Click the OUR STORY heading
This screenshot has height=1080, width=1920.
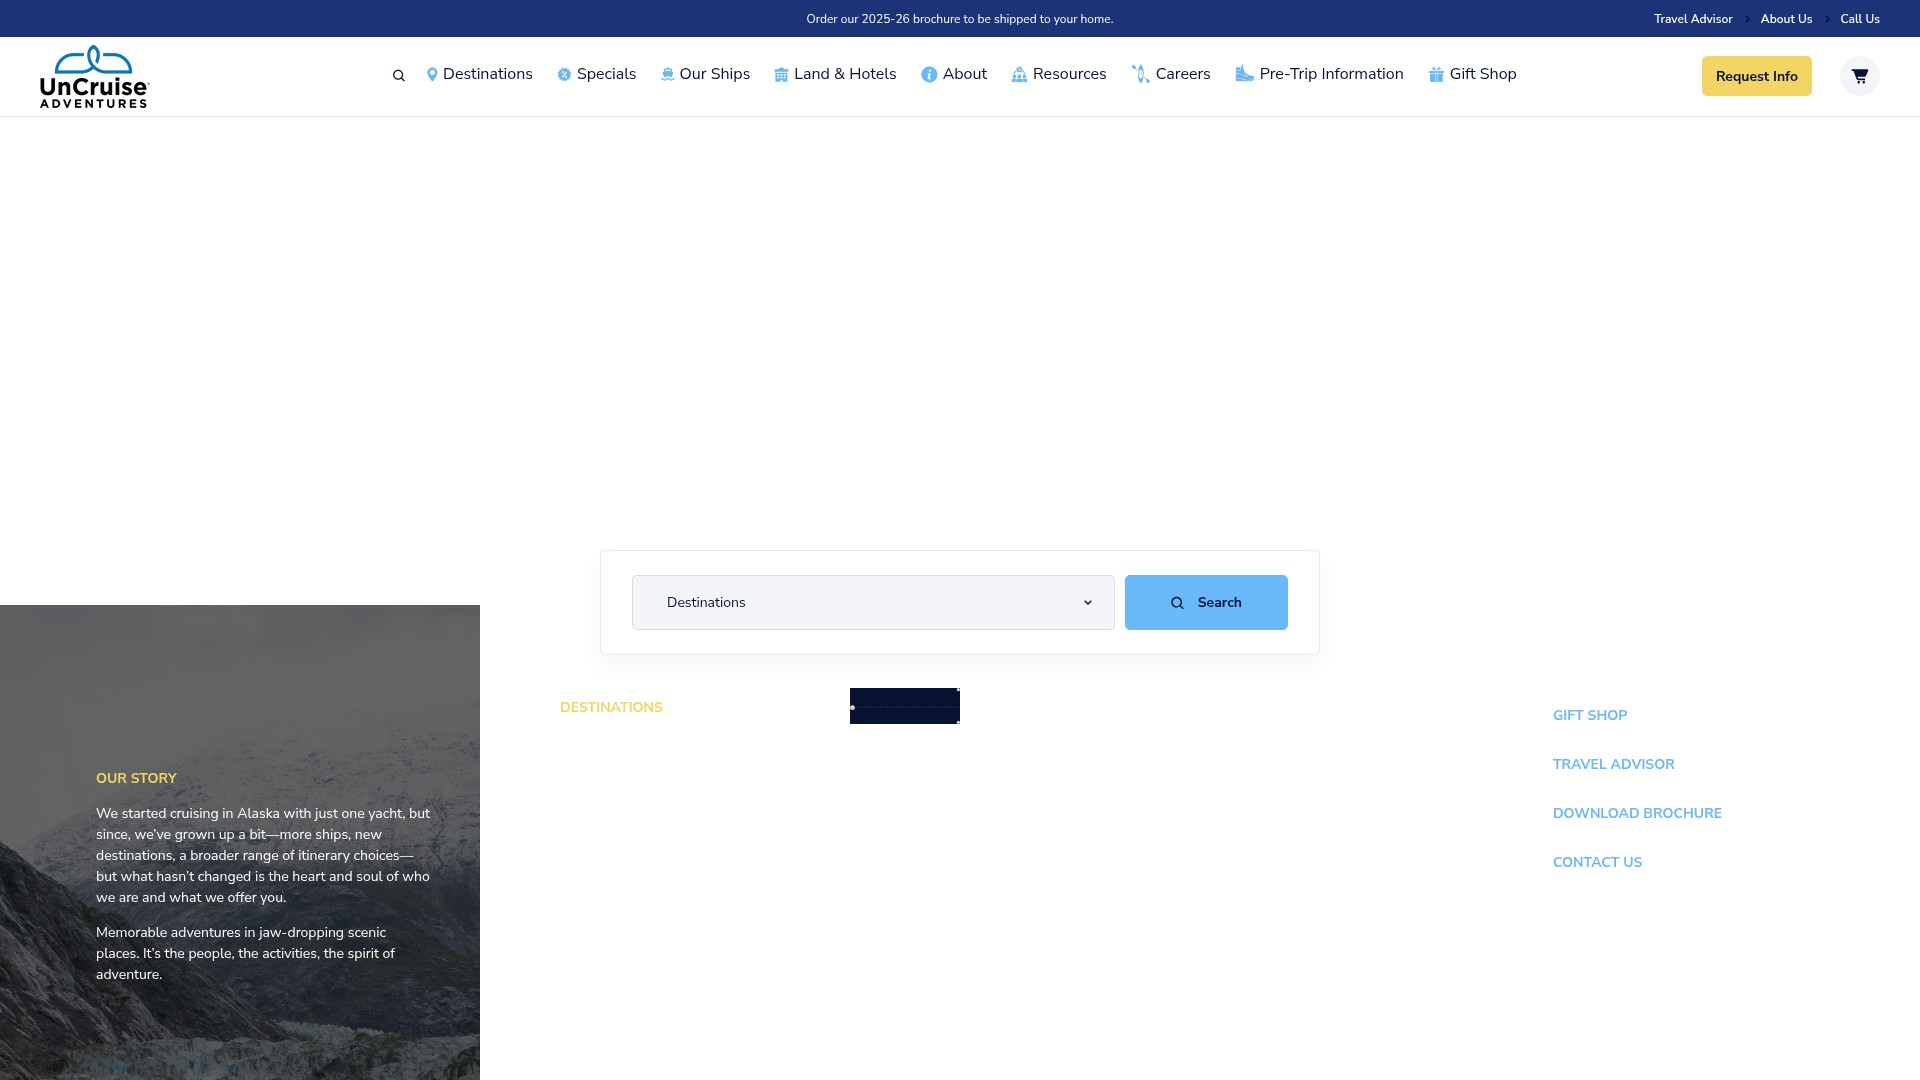(136, 778)
